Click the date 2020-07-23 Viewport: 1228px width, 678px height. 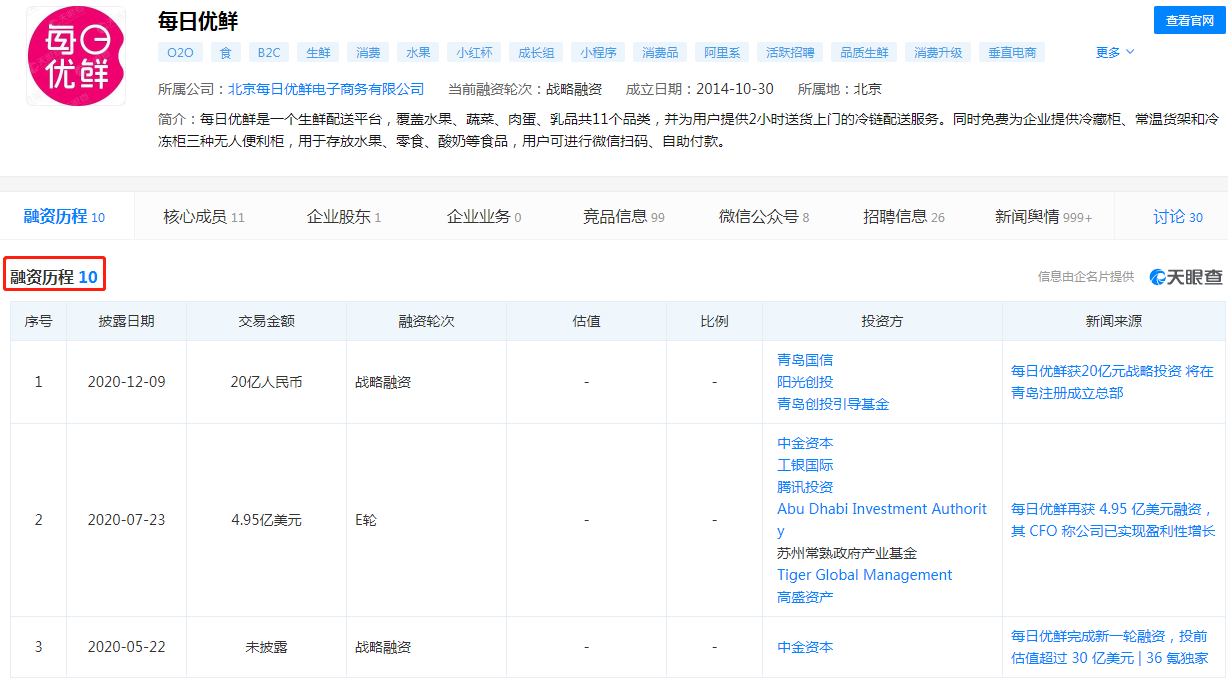point(126,520)
